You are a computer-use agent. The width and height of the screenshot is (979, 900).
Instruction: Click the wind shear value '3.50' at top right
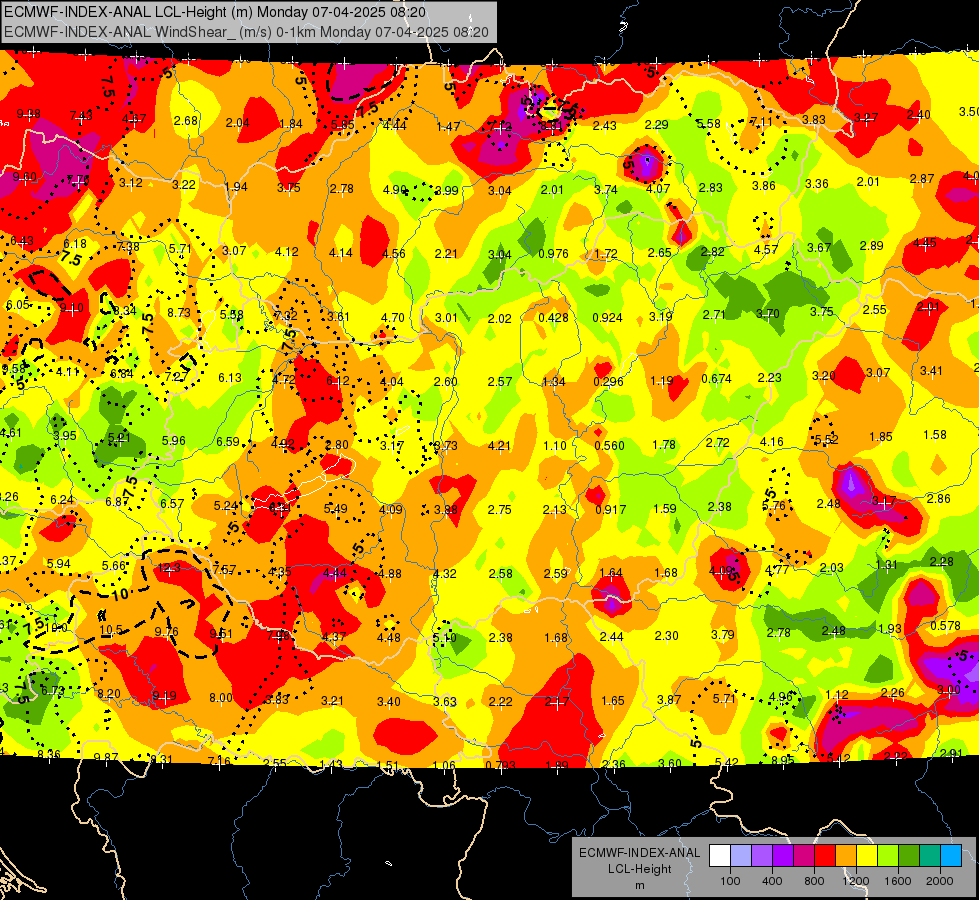pyautogui.click(x=968, y=112)
